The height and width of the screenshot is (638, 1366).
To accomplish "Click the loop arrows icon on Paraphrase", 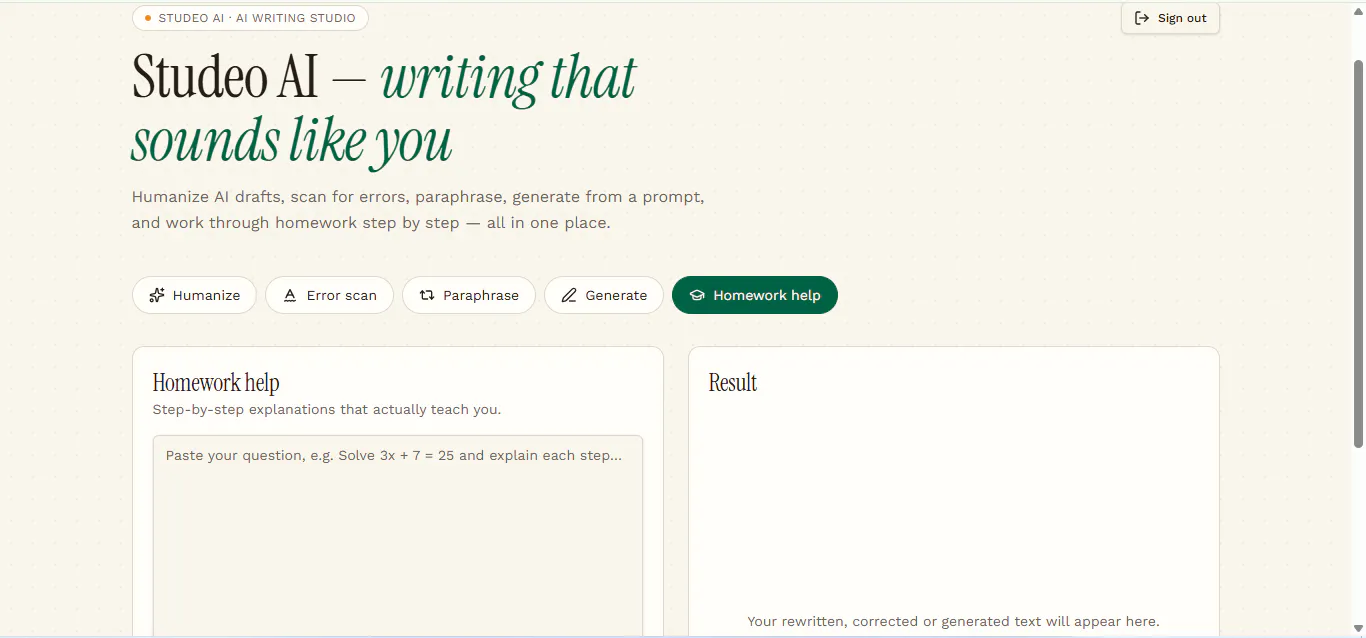I will (x=427, y=295).
